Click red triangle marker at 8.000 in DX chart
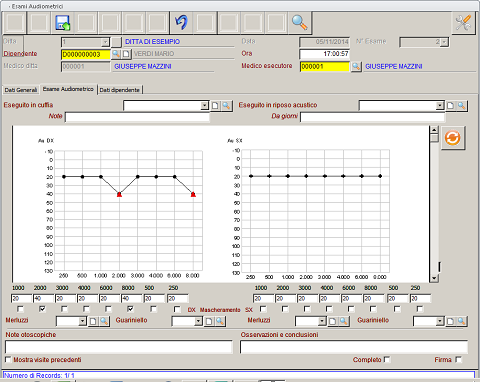Viewport: 480px width, 382px height. tap(193, 194)
